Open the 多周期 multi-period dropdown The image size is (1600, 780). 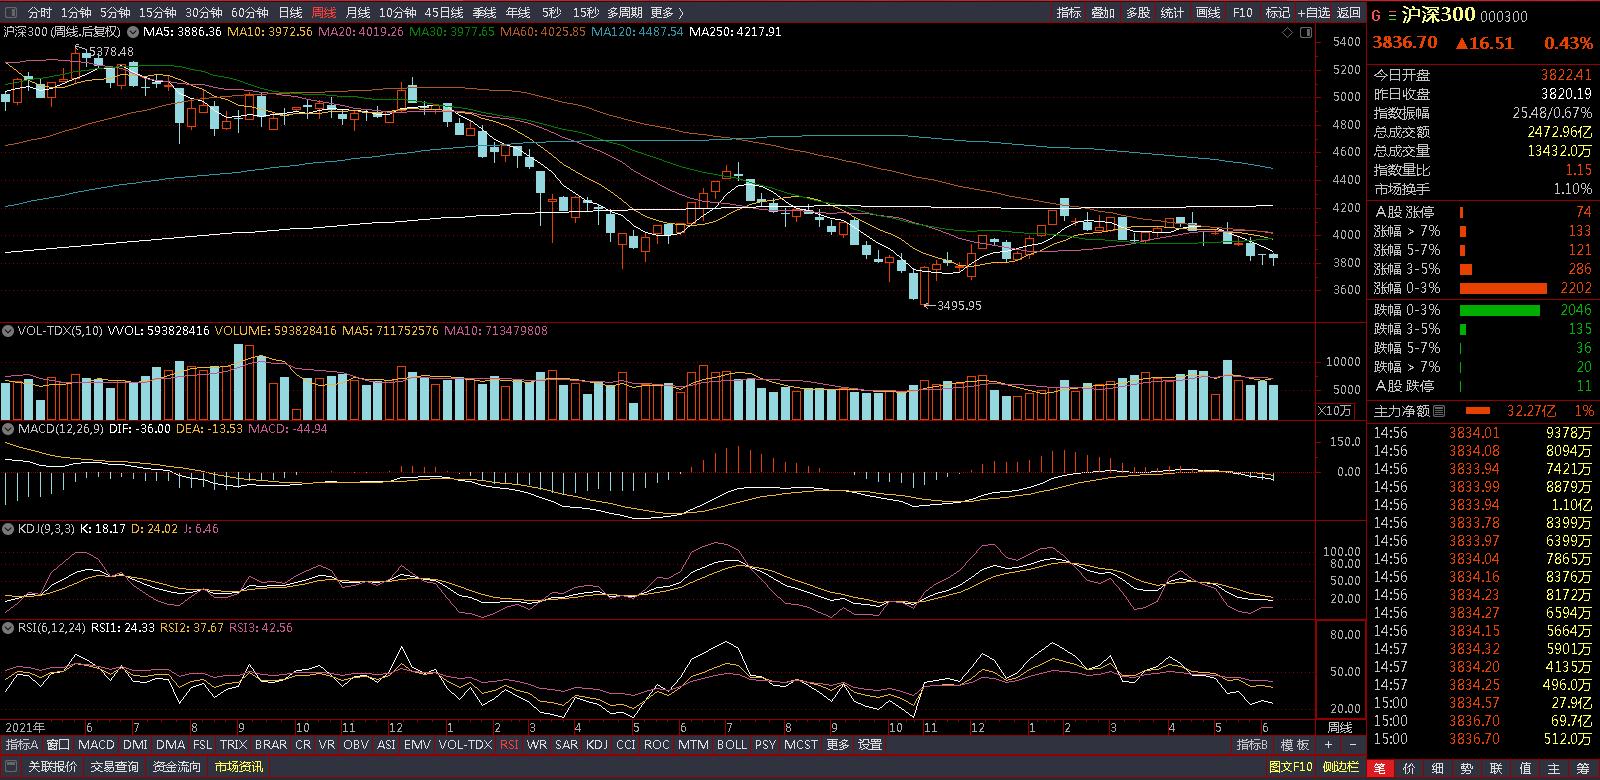coord(624,13)
